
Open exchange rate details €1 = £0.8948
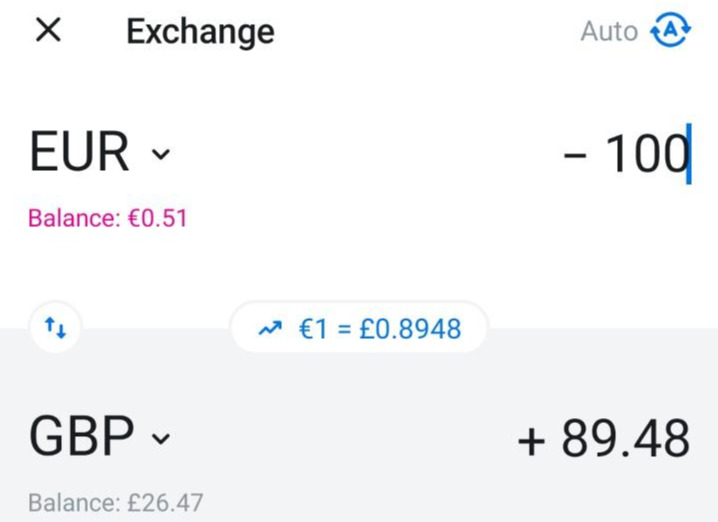tap(380, 328)
